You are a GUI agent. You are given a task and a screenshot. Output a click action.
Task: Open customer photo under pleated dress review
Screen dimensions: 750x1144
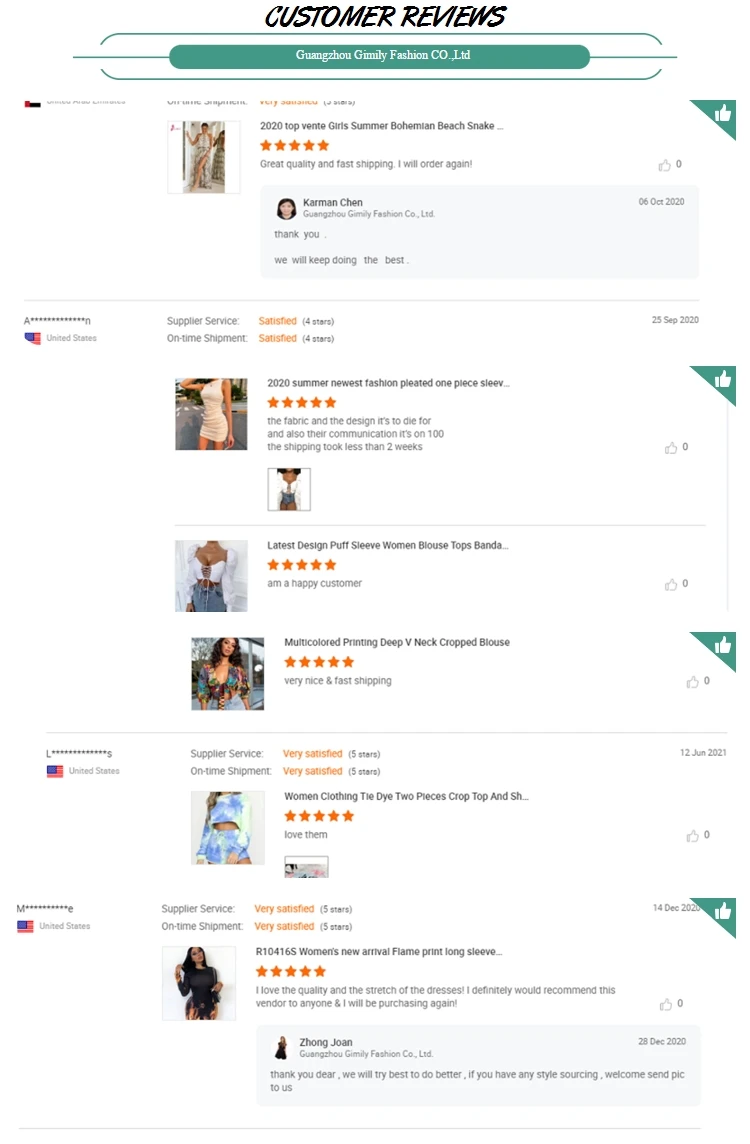tap(289, 490)
